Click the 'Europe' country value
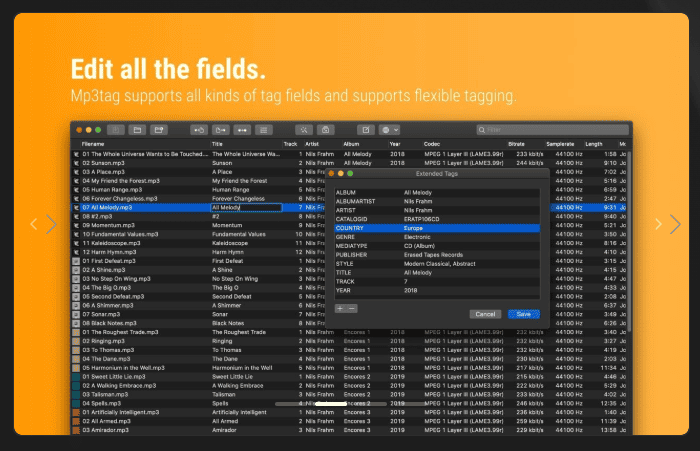 (413, 228)
